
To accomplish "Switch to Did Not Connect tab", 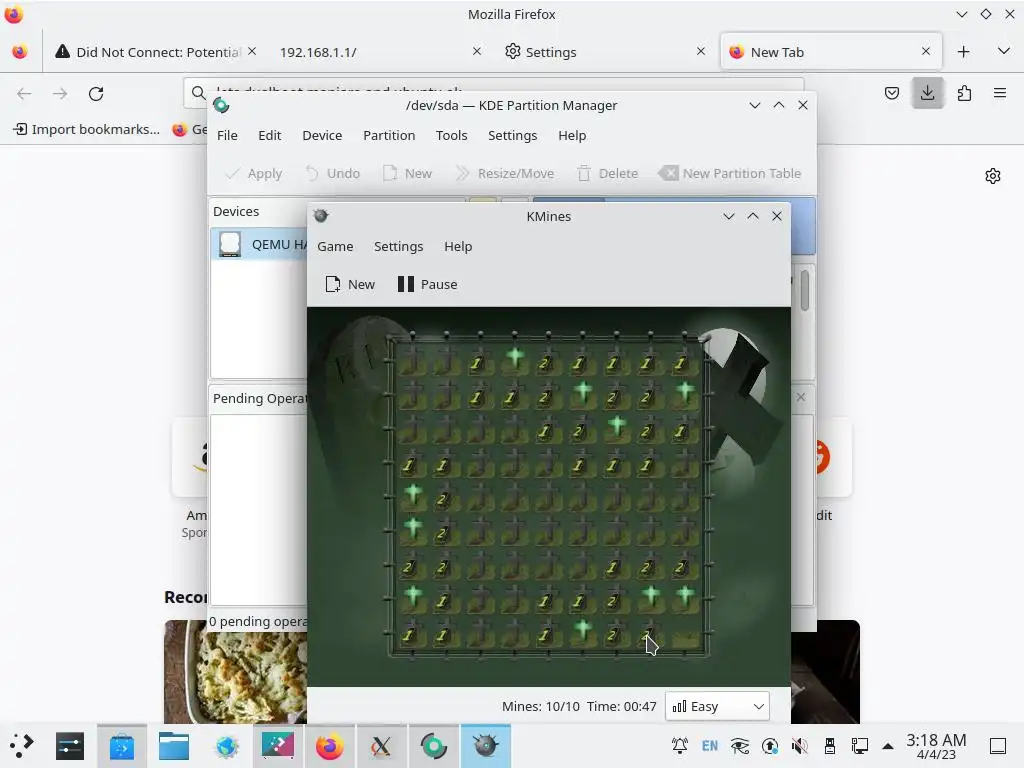I will (155, 52).
